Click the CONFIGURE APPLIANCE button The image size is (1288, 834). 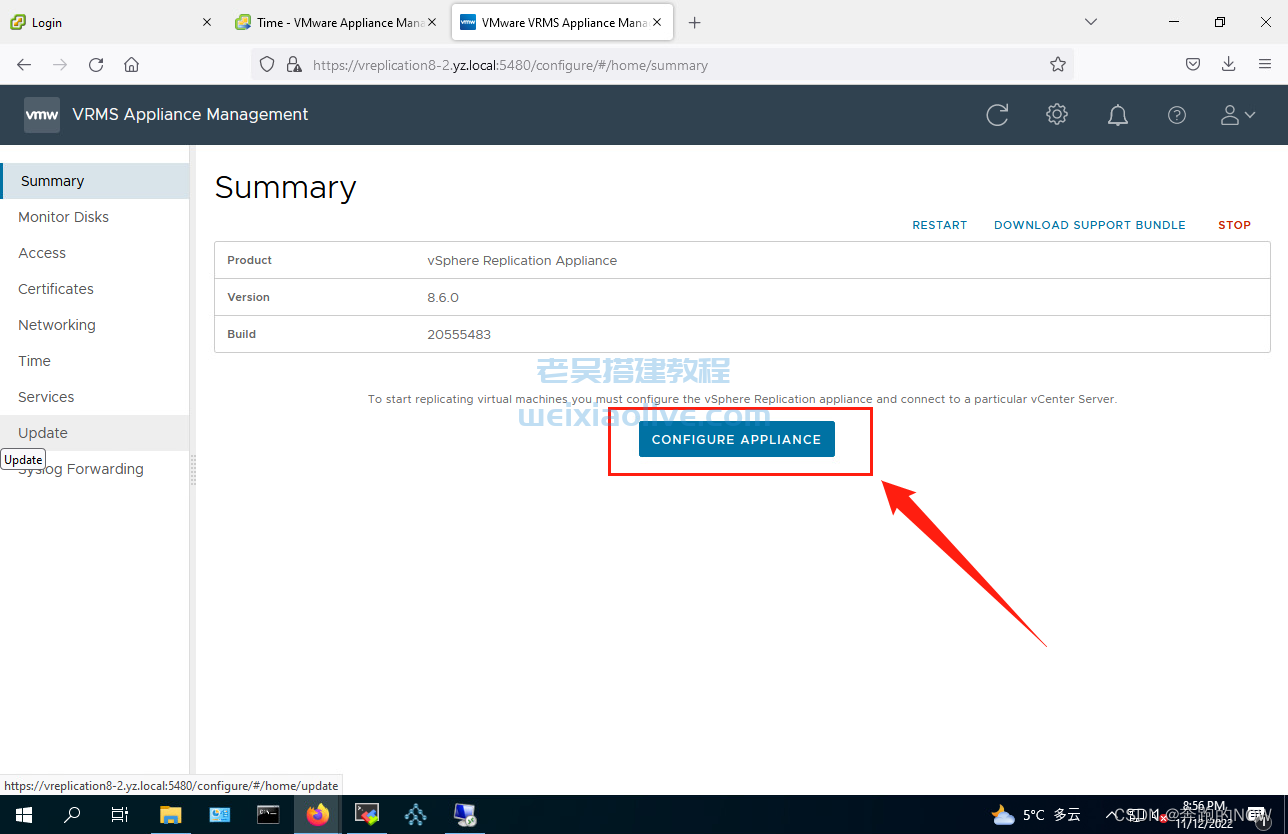pyautogui.click(x=737, y=440)
